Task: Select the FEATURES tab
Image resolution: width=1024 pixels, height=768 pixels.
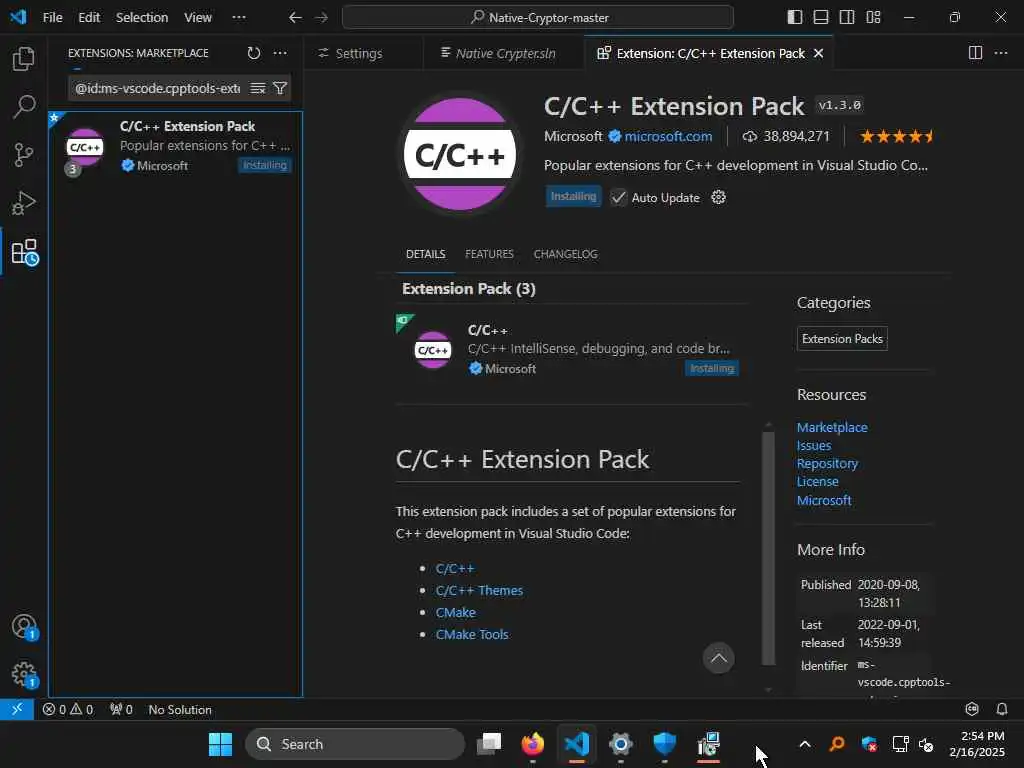Action: pos(489,254)
